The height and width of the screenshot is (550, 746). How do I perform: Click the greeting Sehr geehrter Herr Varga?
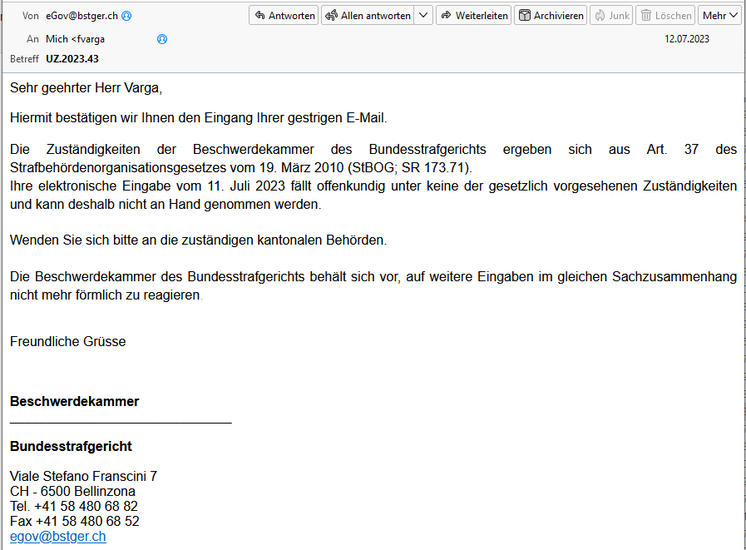[86, 88]
